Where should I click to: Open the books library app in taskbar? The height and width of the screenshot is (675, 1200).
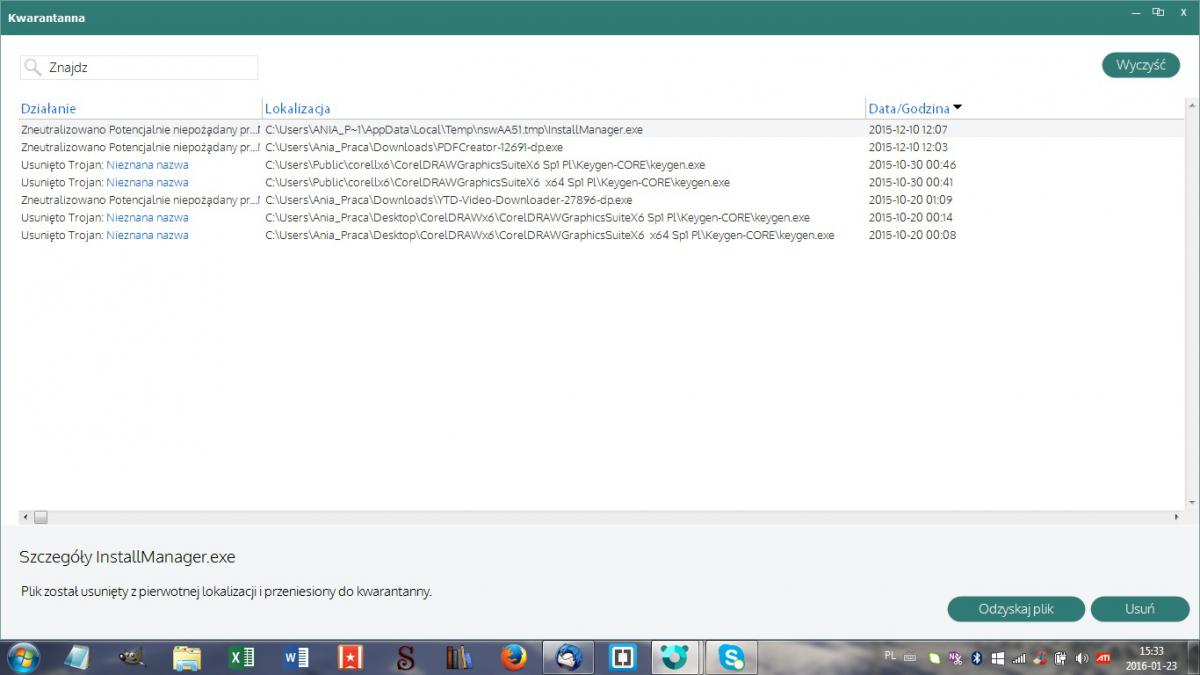459,657
